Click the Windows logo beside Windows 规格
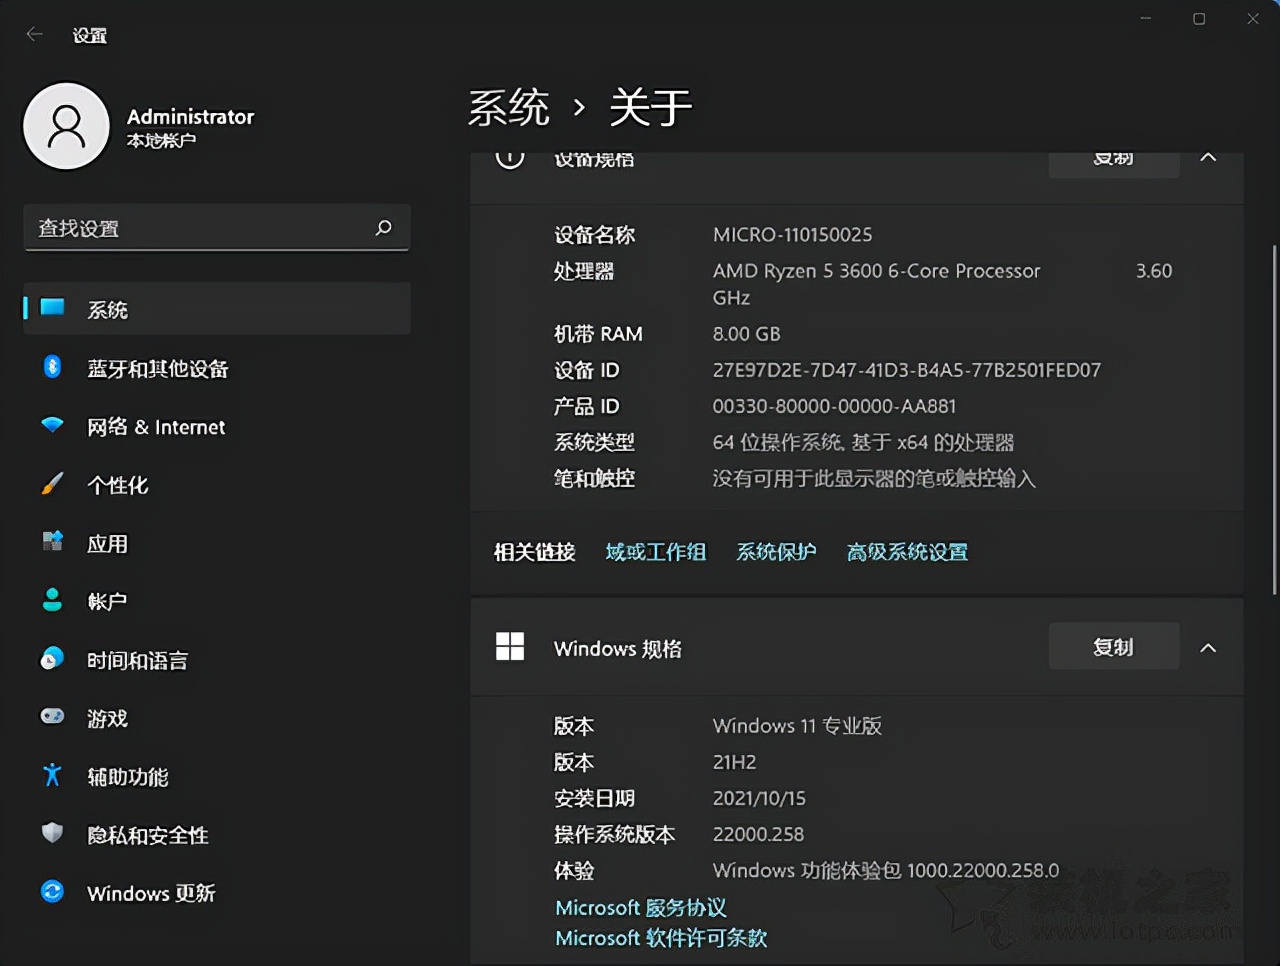 [x=510, y=647]
